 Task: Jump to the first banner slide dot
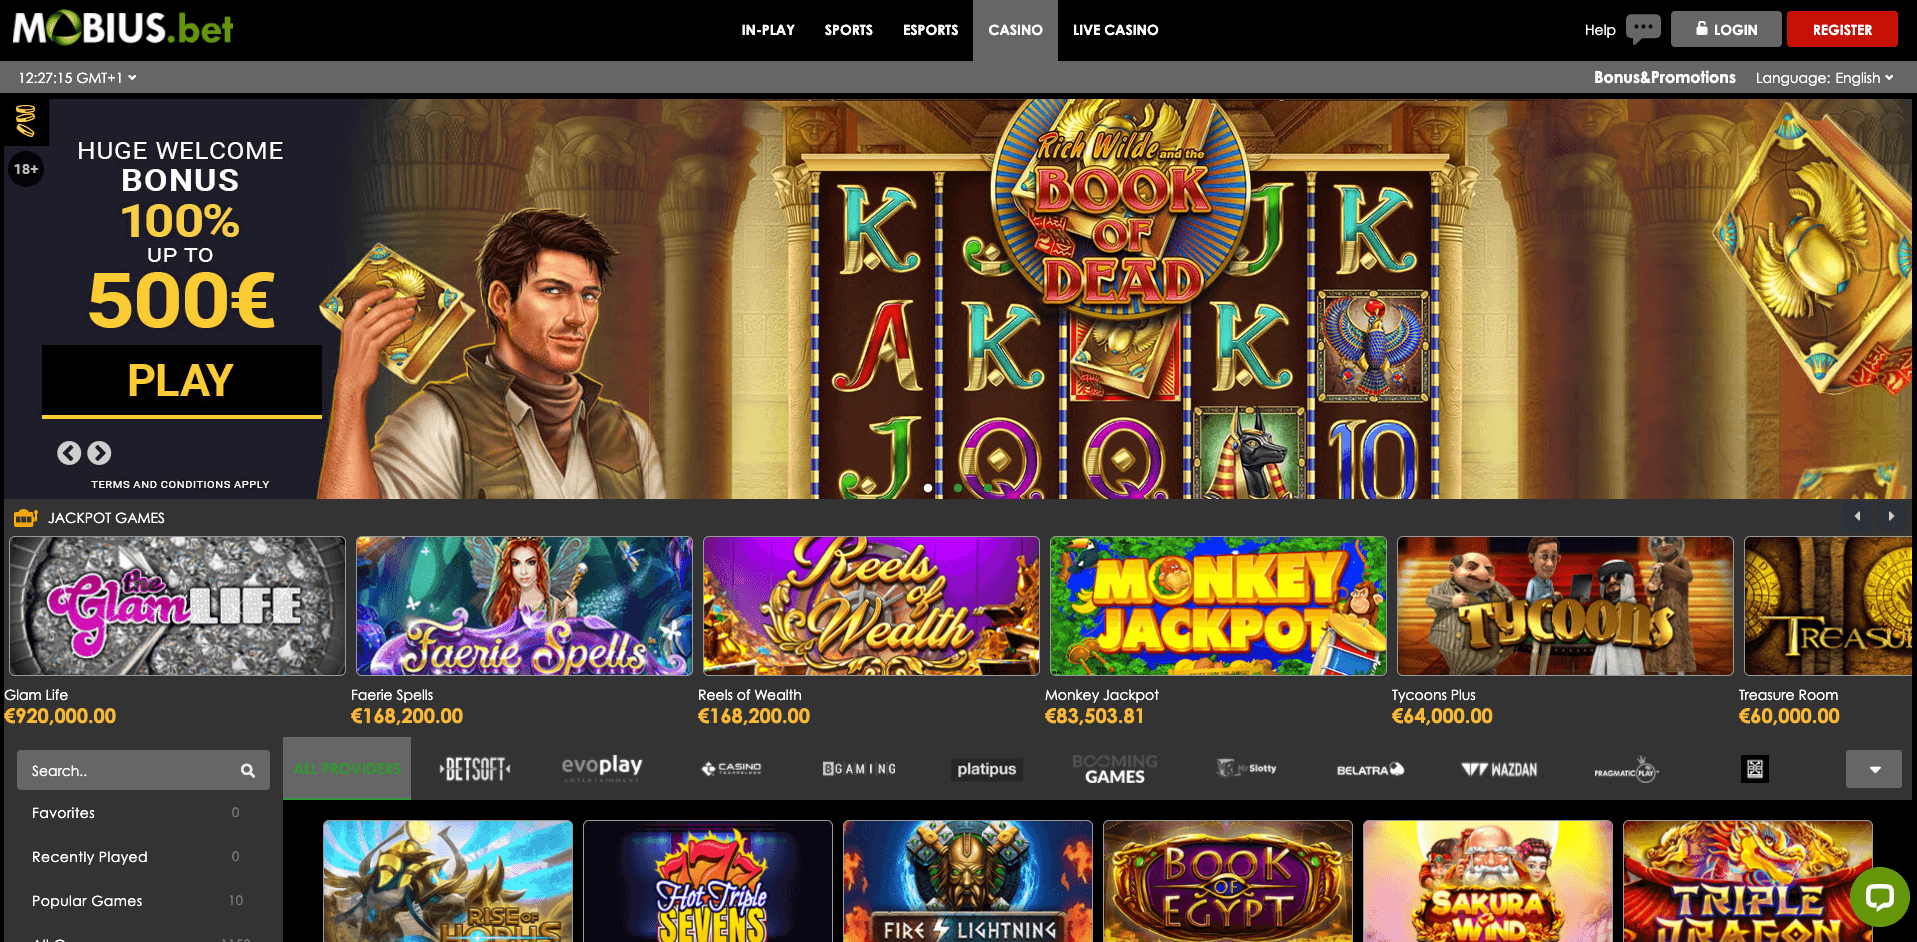928,488
